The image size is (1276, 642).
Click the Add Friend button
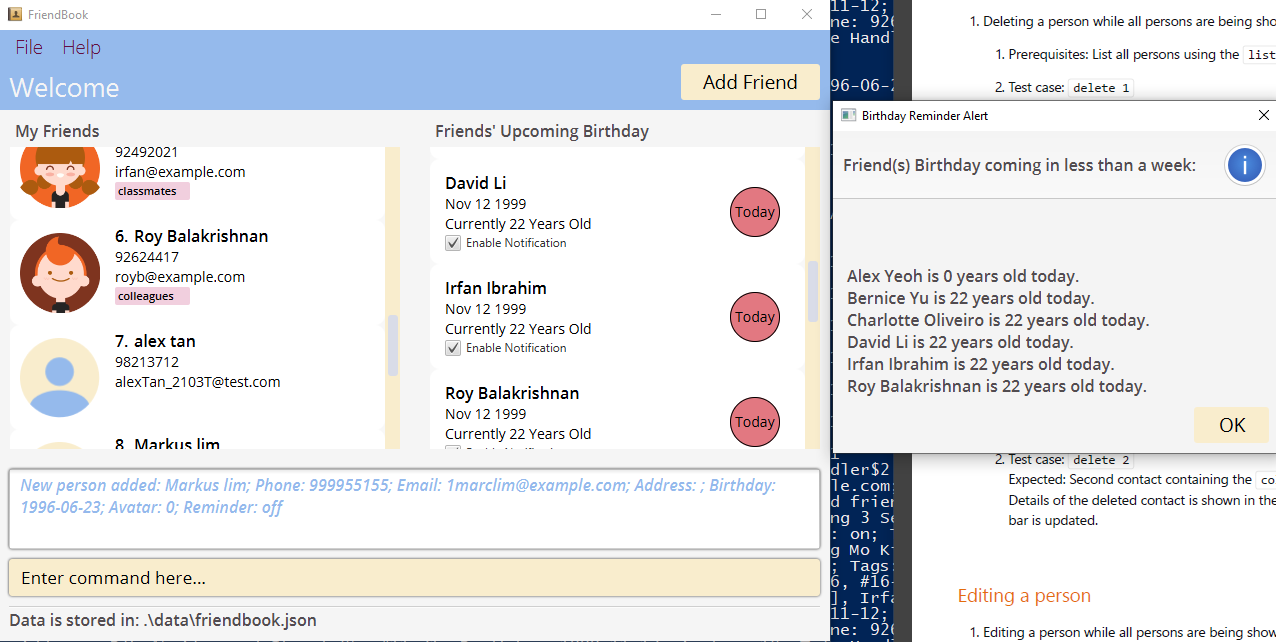point(750,82)
